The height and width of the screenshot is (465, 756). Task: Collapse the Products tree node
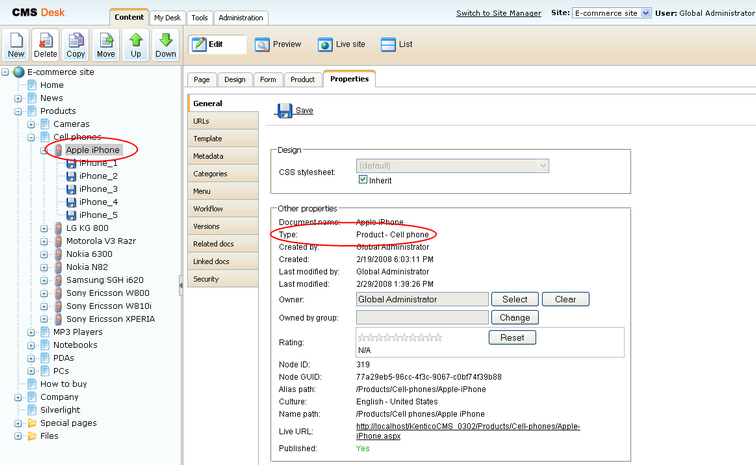(x=18, y=111)
